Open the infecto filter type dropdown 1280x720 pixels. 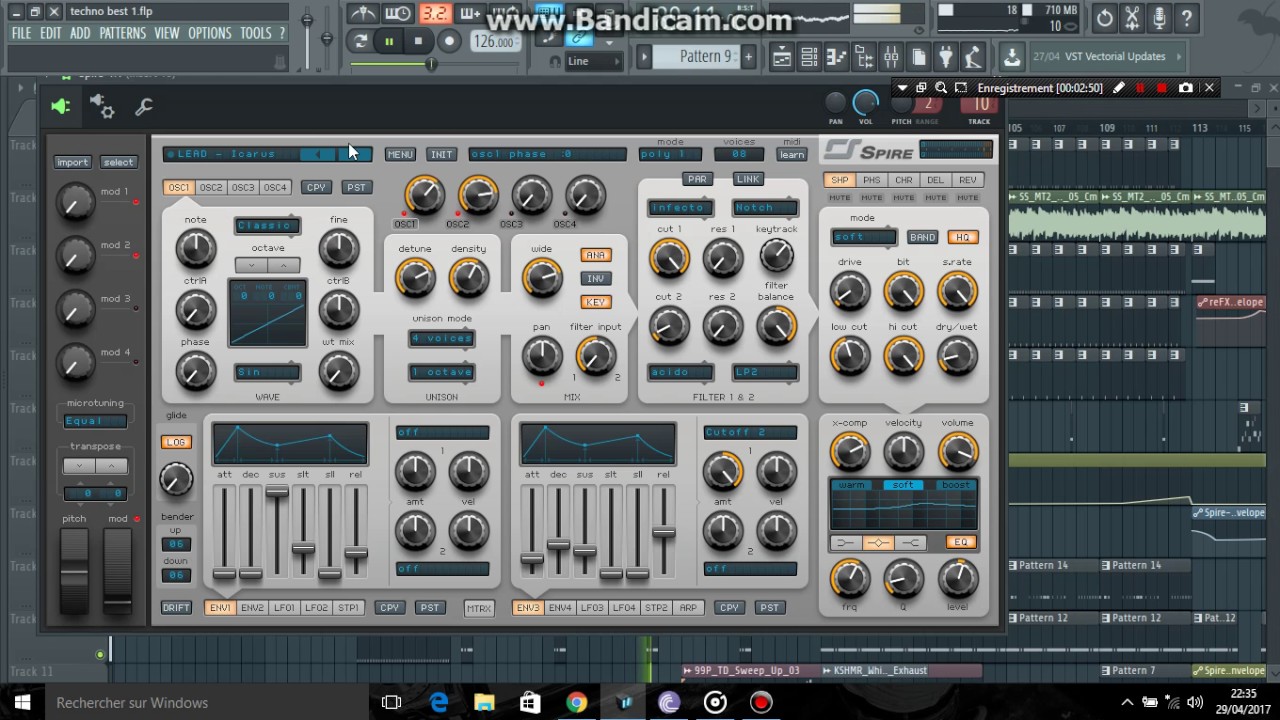click(680, 208)
